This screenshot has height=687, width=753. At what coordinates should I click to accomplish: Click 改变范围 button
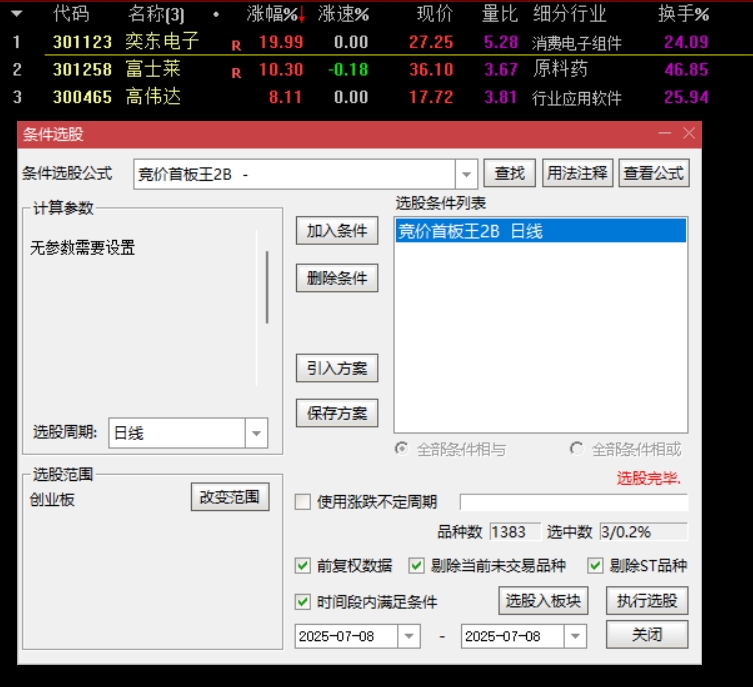(230, 497)
